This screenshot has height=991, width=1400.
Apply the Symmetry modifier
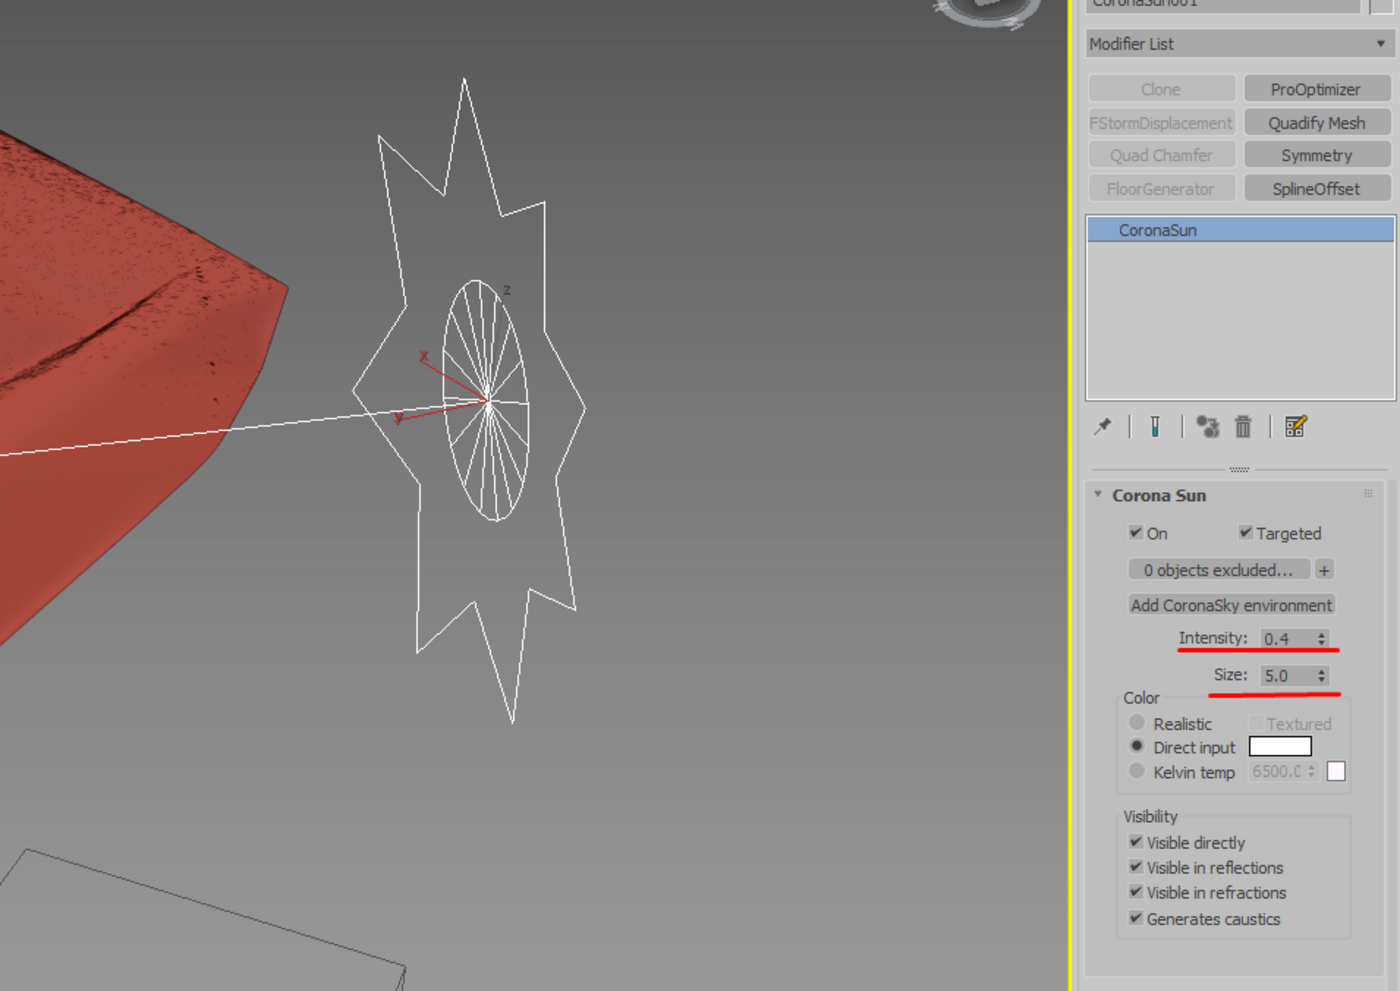1316,155
